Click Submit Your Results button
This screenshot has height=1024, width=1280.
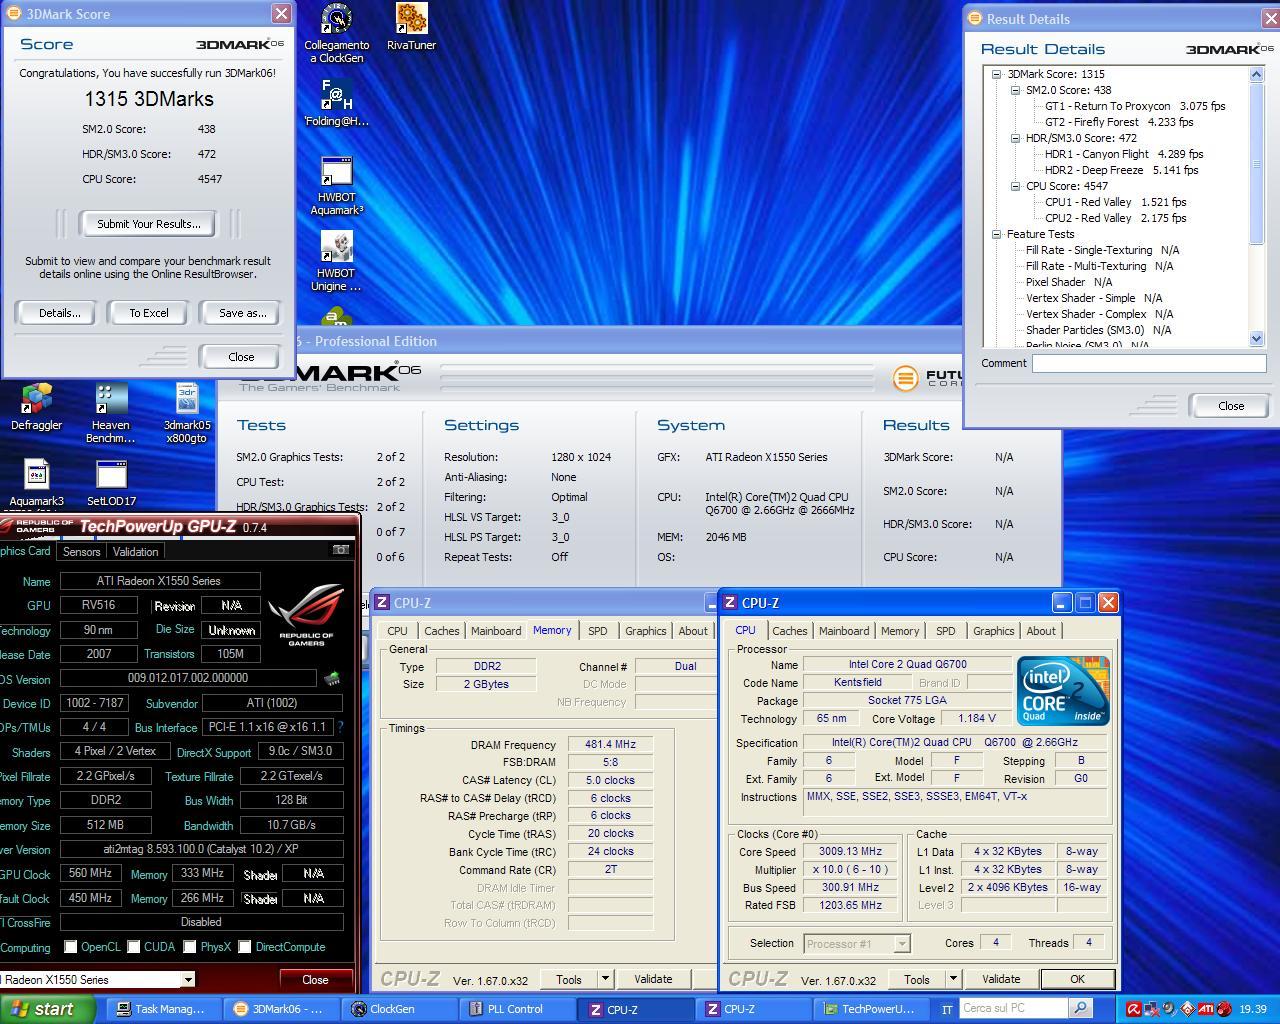(x=149, y=224)
